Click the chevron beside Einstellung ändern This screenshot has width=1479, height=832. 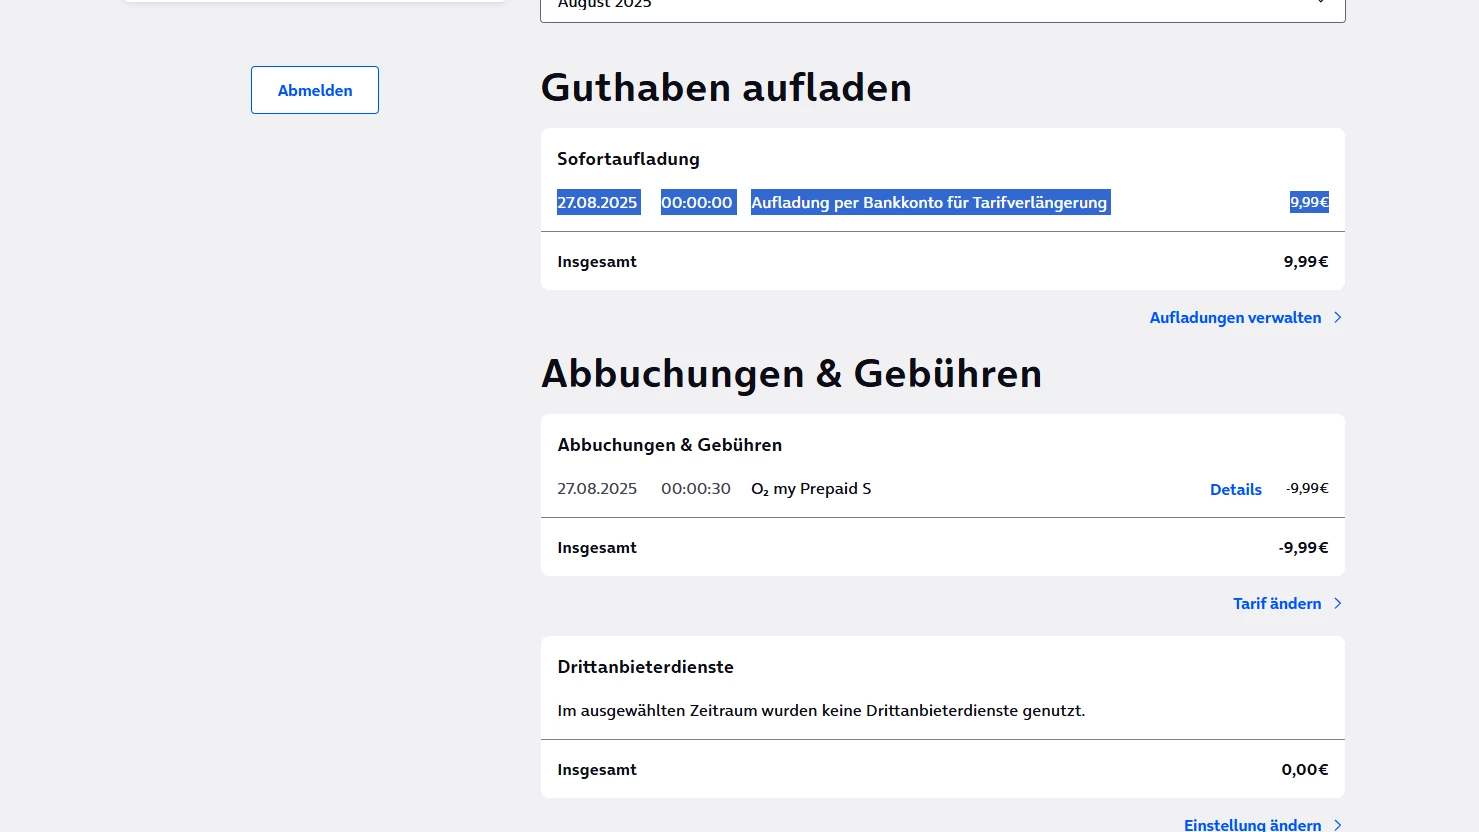tap(1338, 825)
